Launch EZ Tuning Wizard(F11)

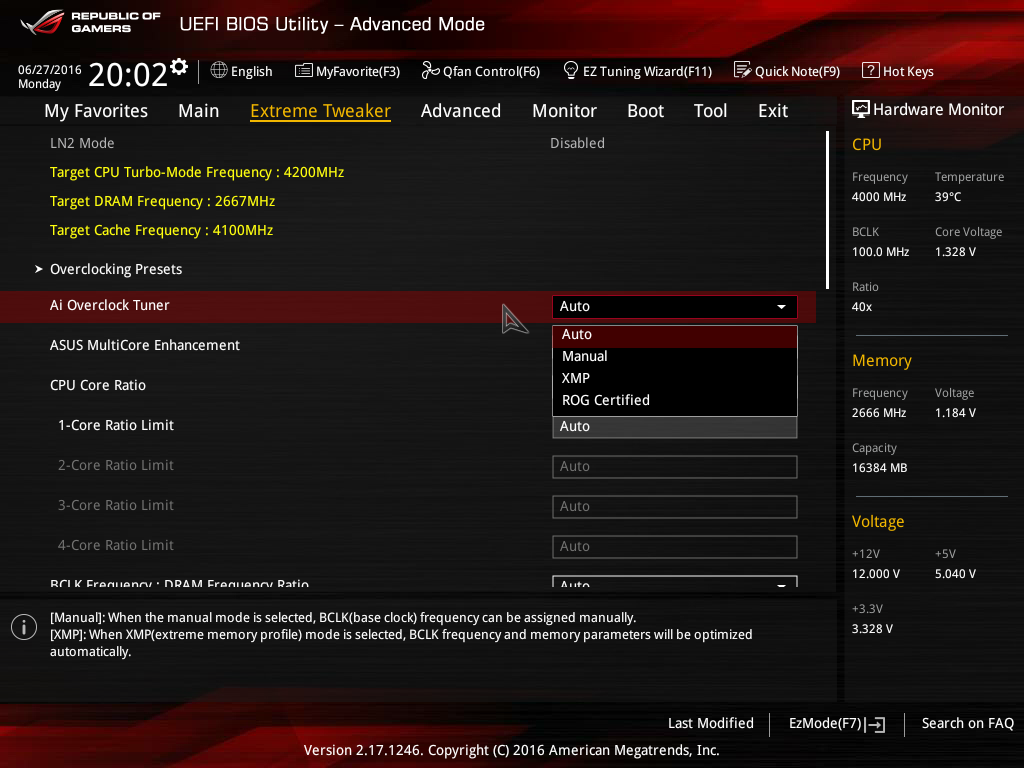637,71
